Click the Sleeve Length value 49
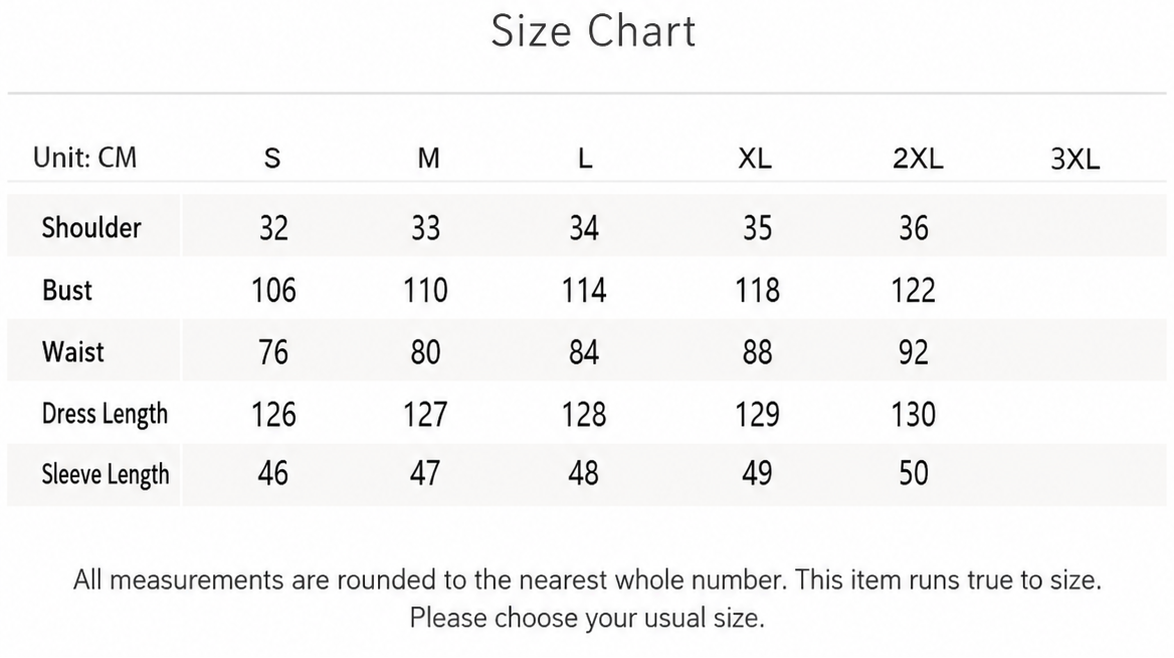This screenshot has width=1174, height=658. [x=757, y=473]
